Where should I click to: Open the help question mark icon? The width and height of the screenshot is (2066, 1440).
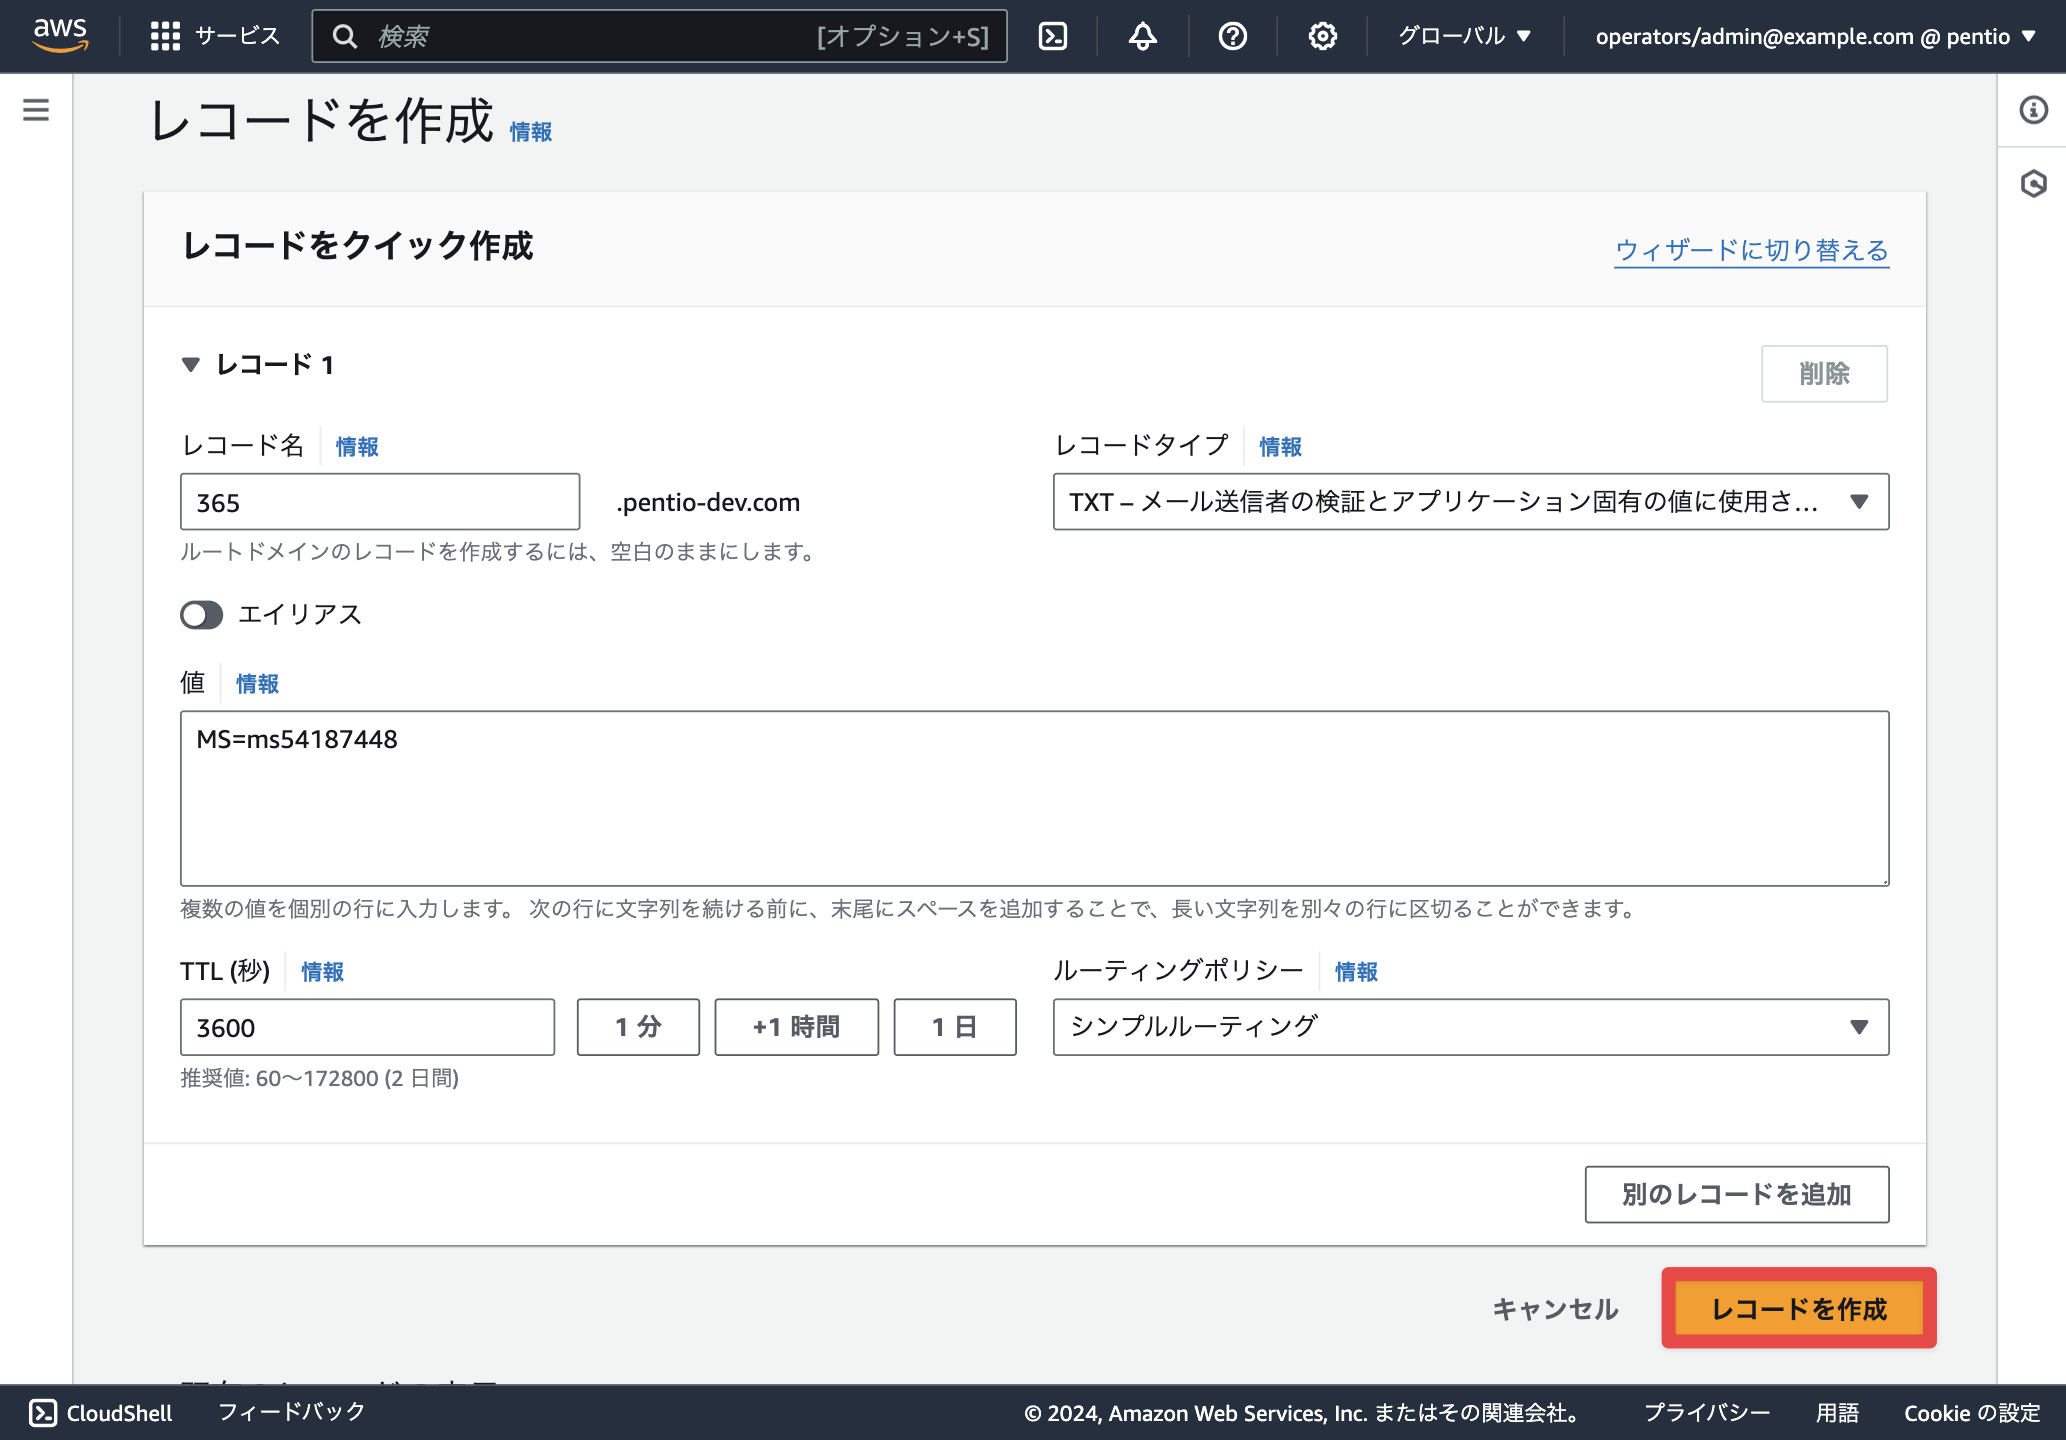1233,36
